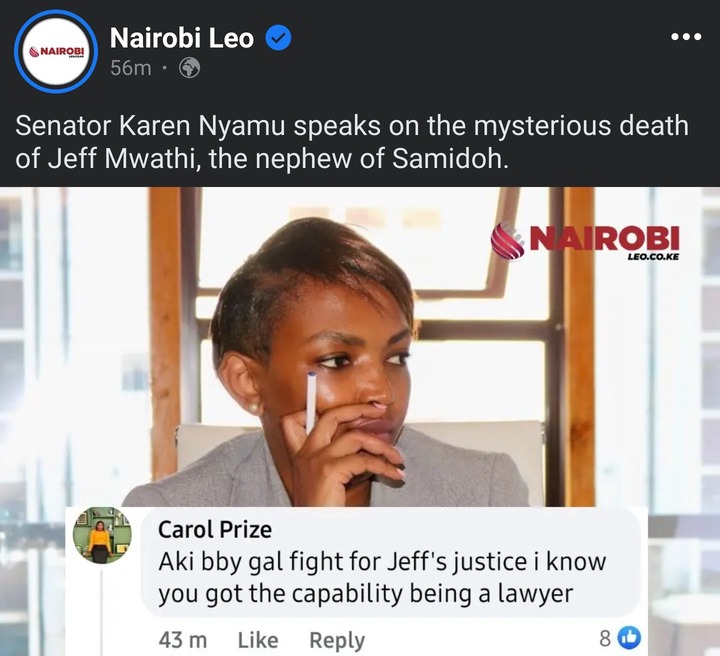720x656 pixels.
Task: Open Carol Prize's profile avatar
Action: click(102, 535)
